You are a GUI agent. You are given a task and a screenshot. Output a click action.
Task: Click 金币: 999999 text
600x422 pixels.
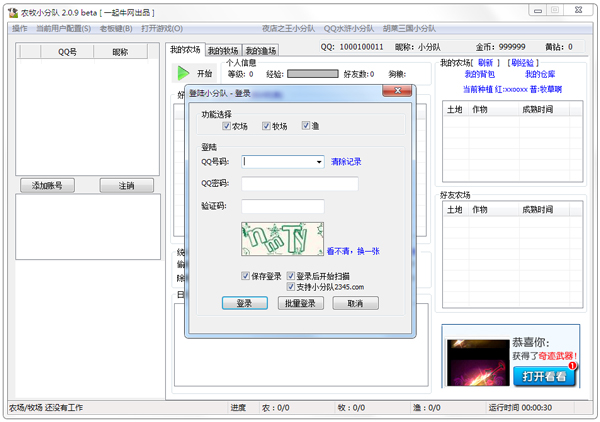point(501,47)
